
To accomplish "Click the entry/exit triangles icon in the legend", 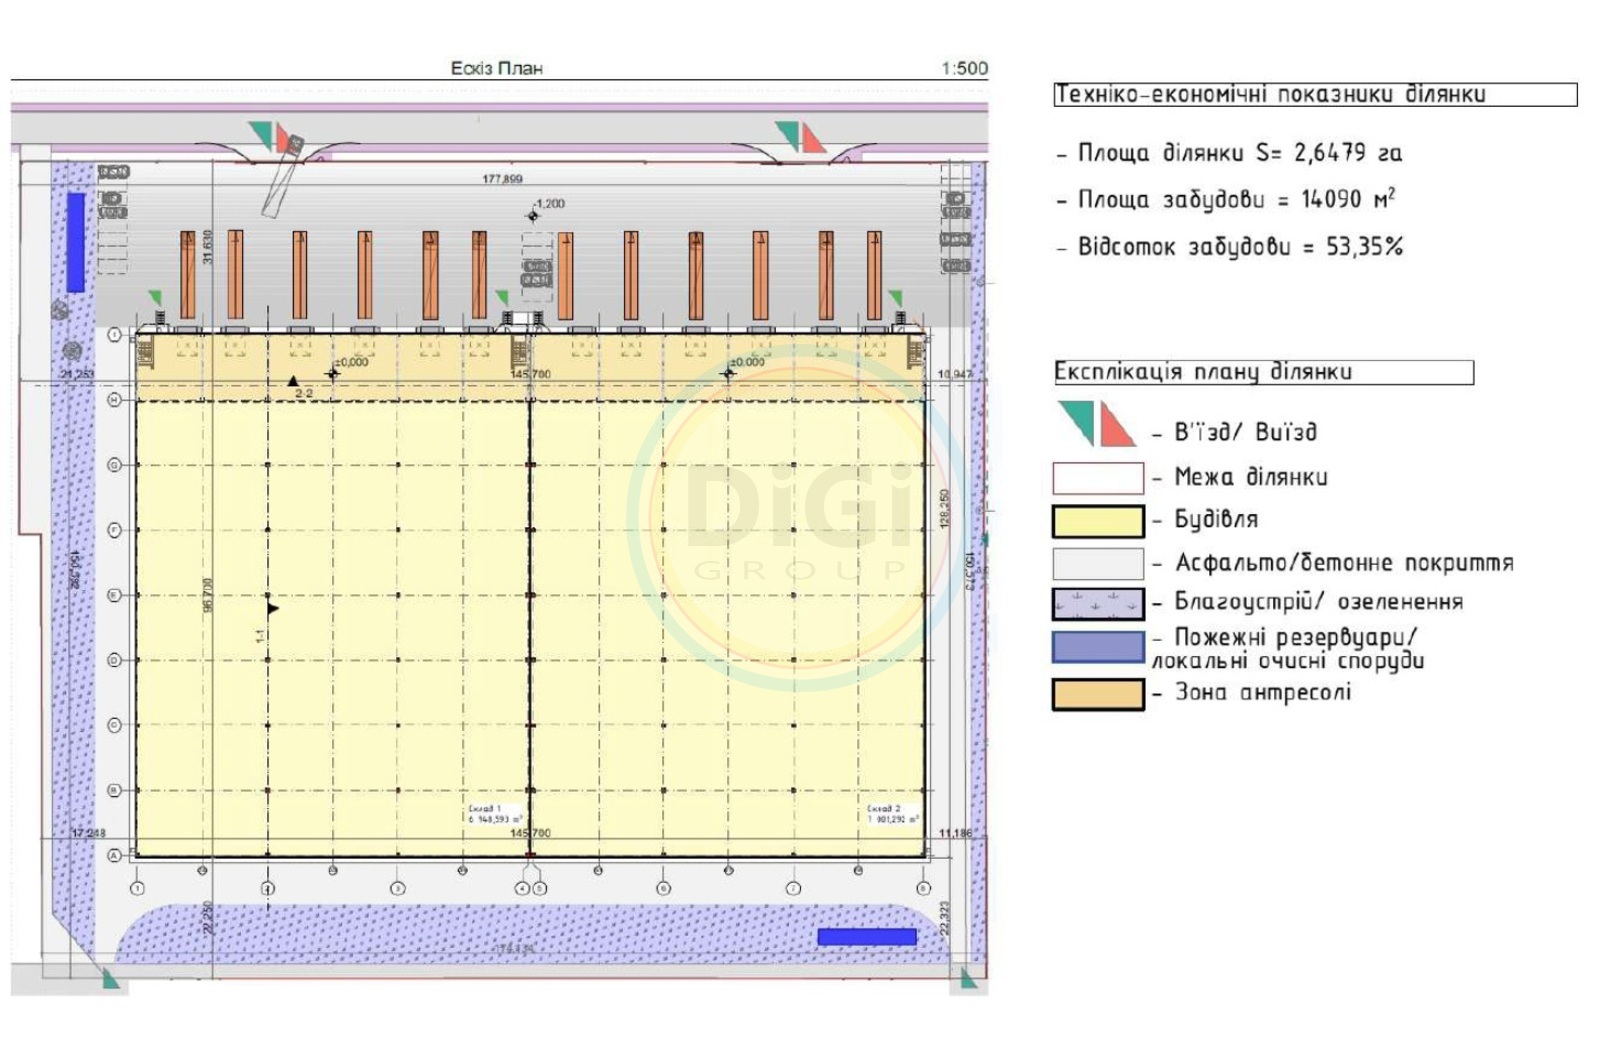I will 1097,424.
